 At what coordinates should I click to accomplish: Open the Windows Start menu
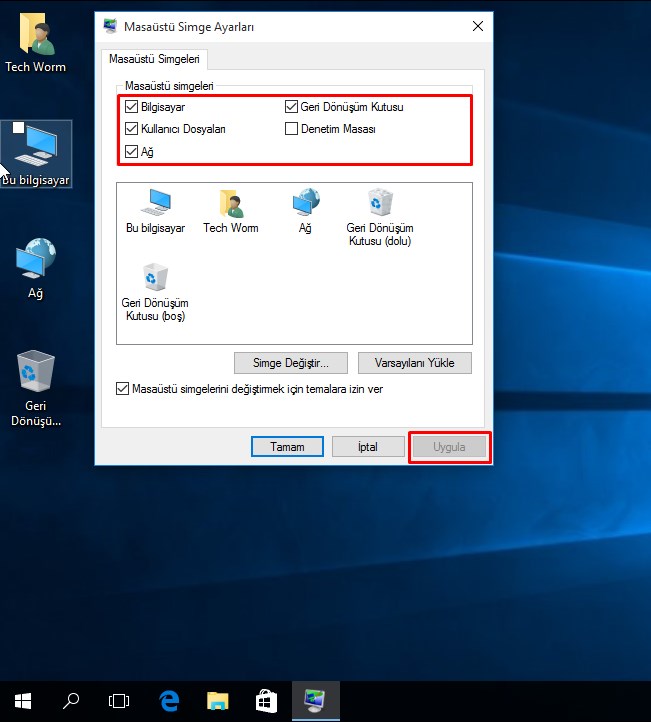[22, 701]
